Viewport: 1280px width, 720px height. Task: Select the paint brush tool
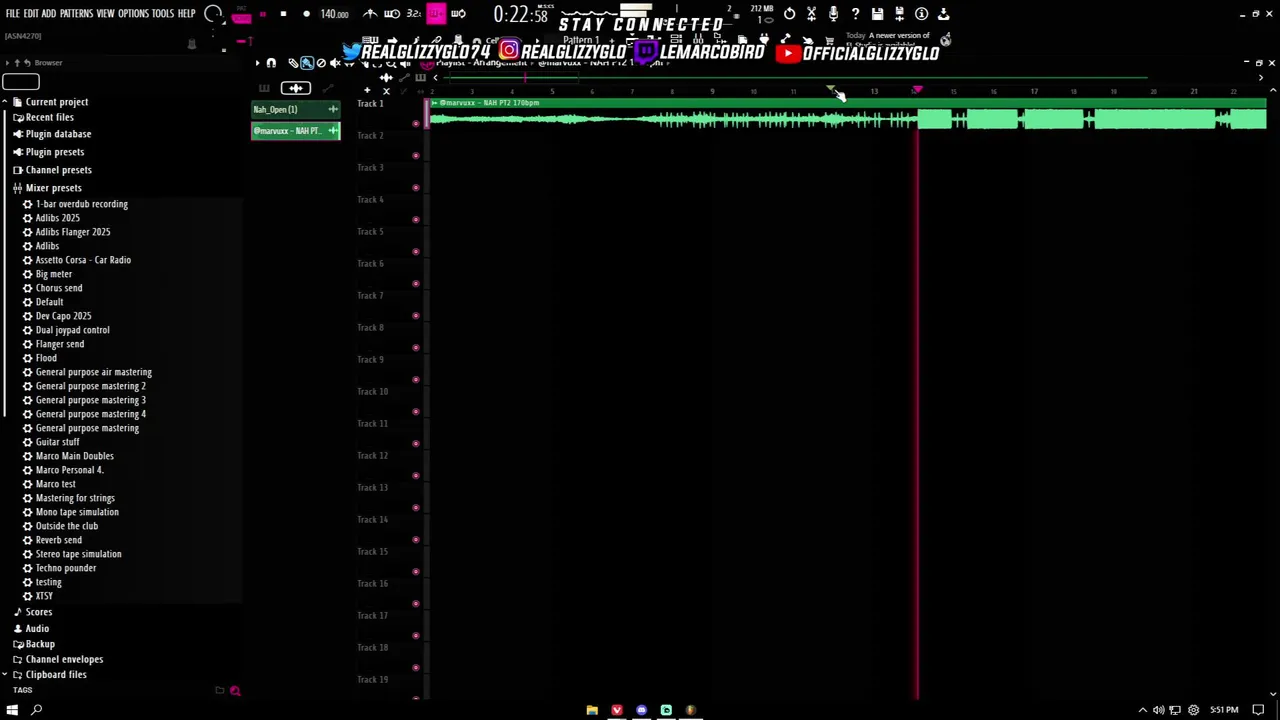coord(307,63)
